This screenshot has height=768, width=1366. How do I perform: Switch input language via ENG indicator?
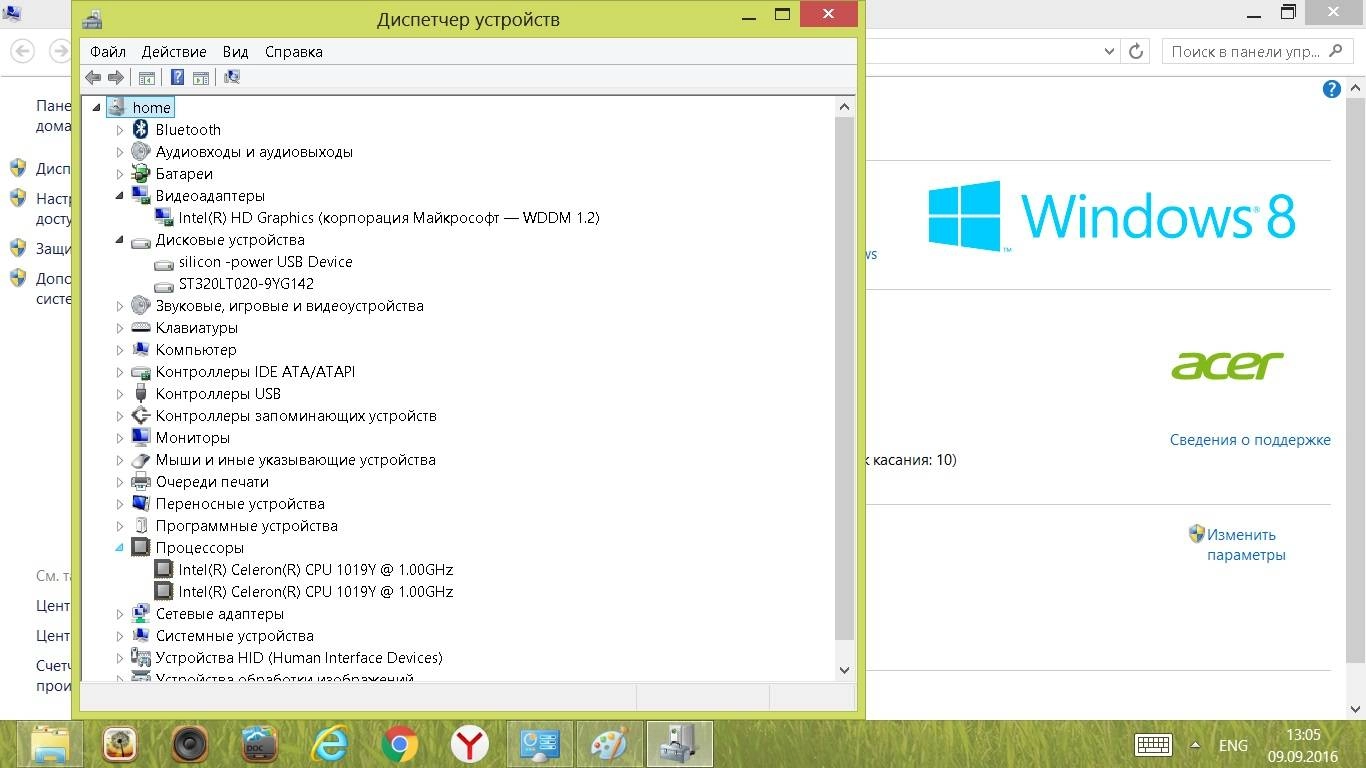(x=1233, y=745)
